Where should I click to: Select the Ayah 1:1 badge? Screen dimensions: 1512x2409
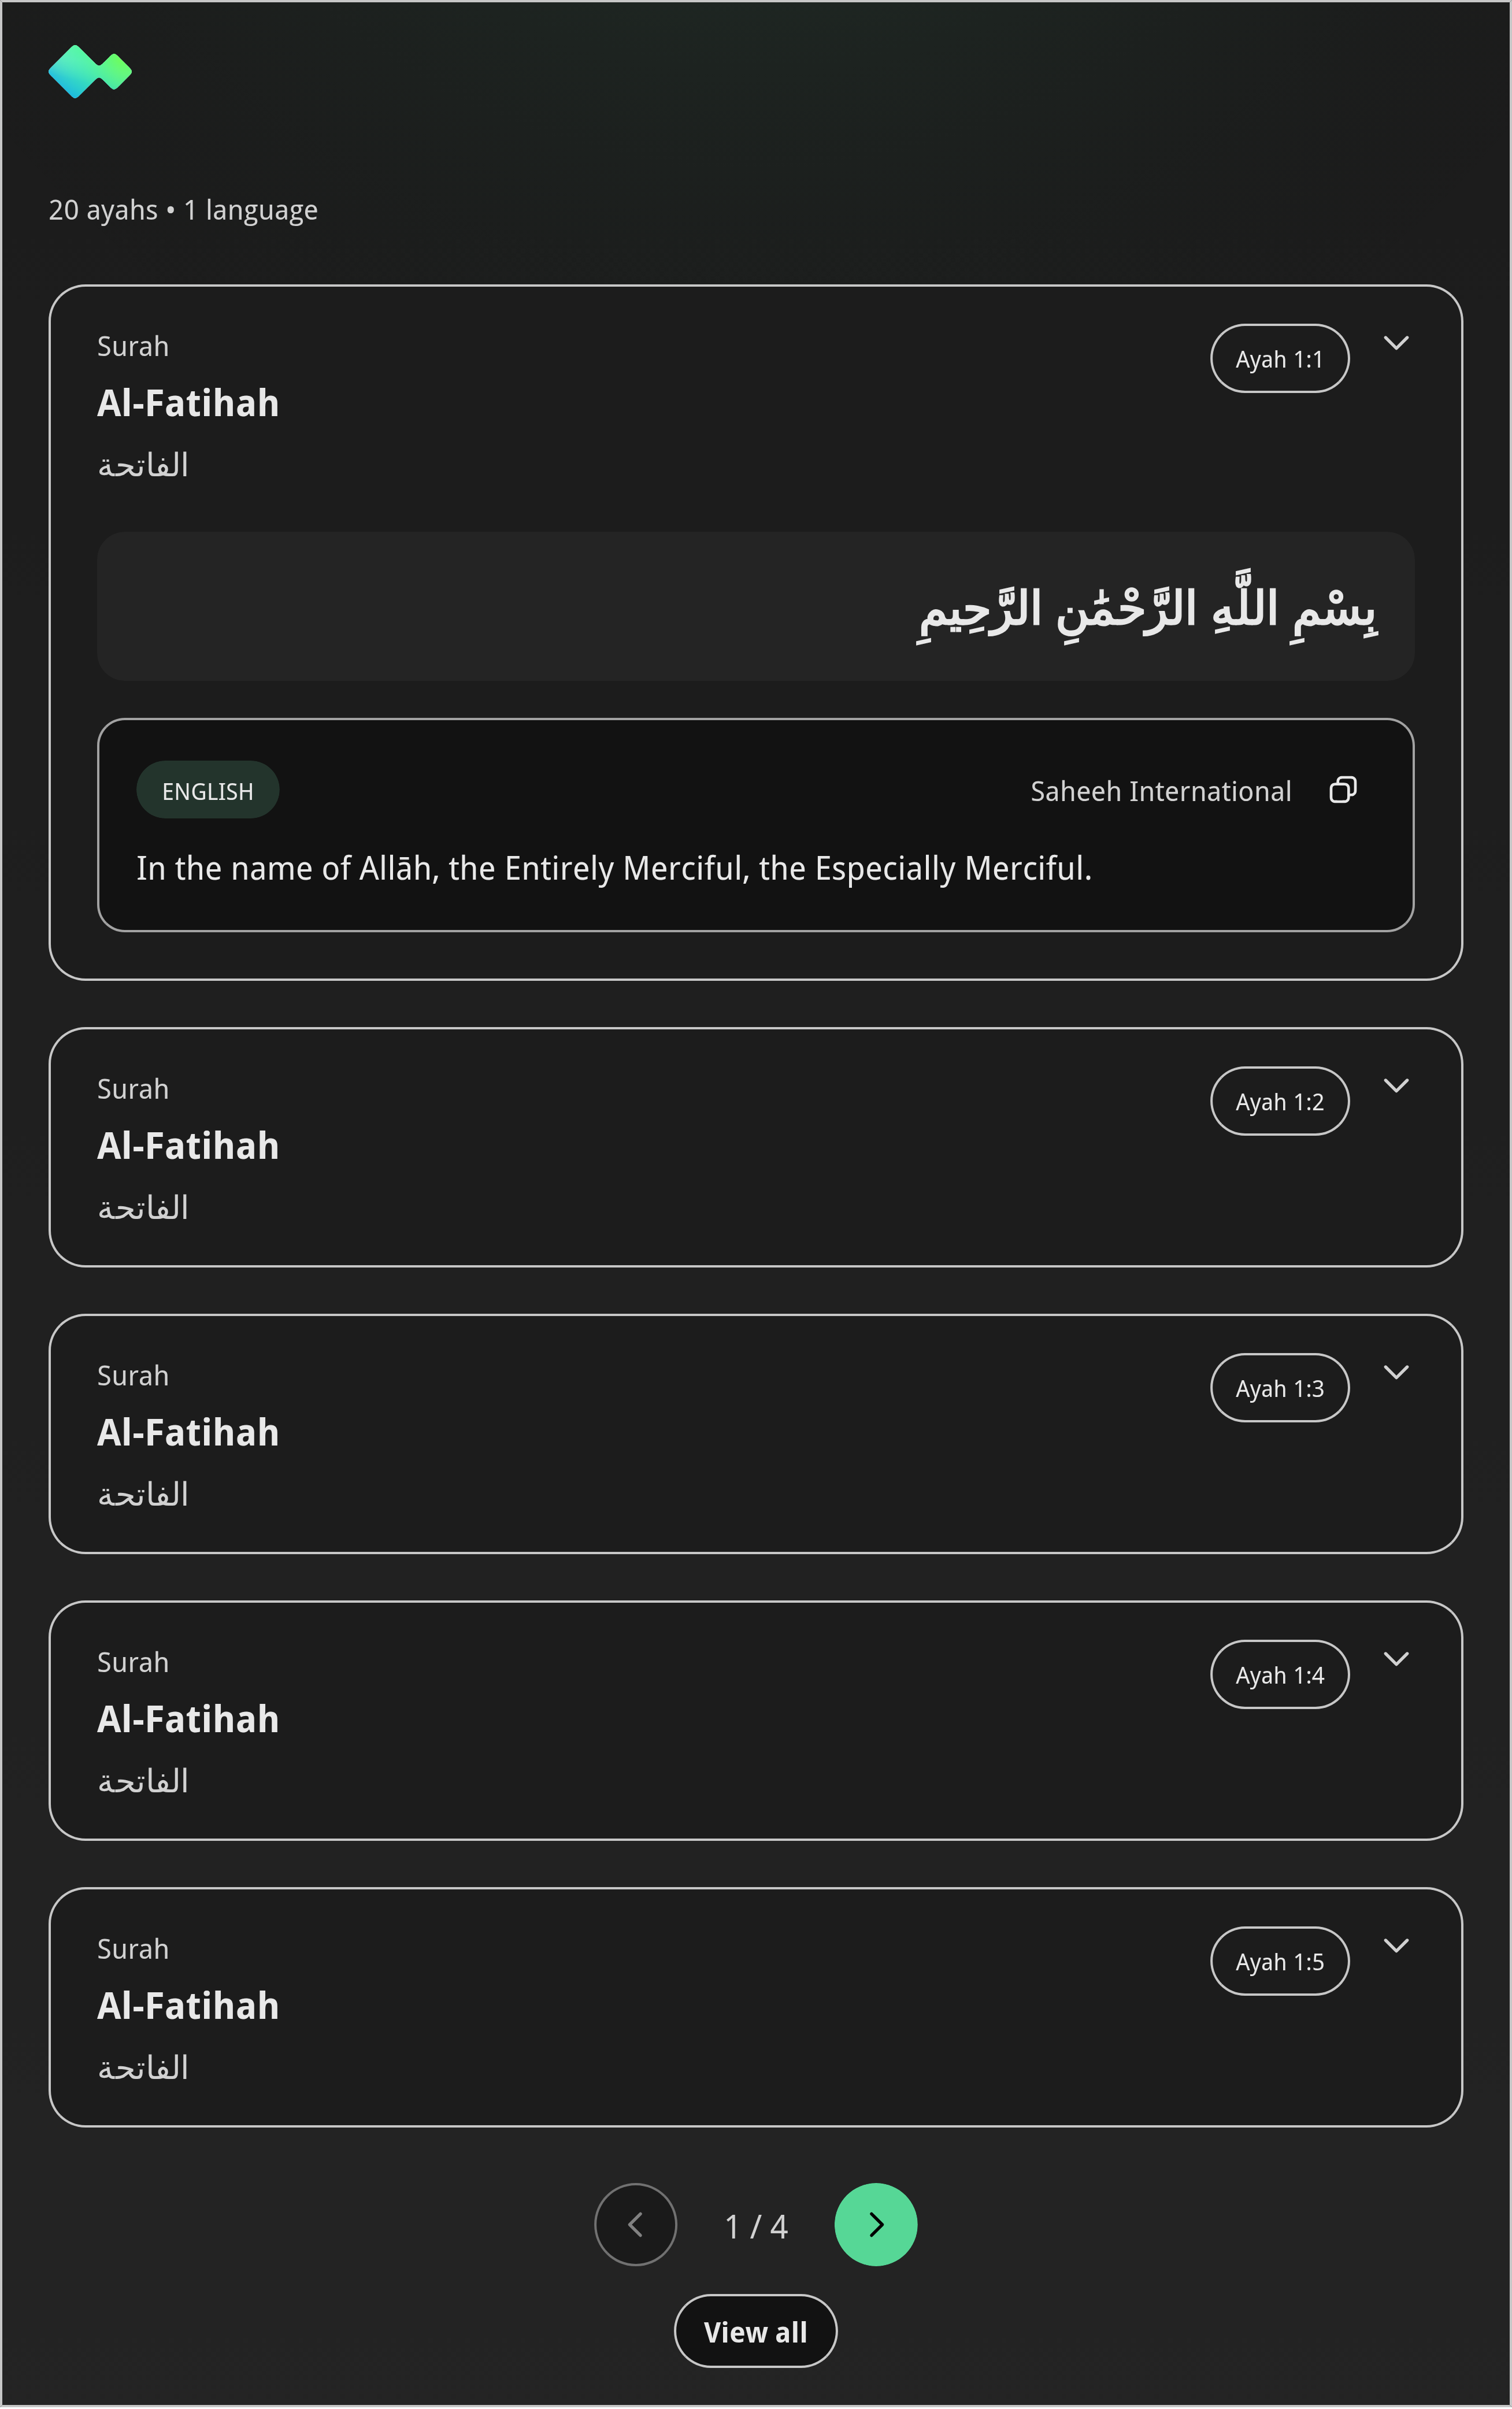(1279, 358)
